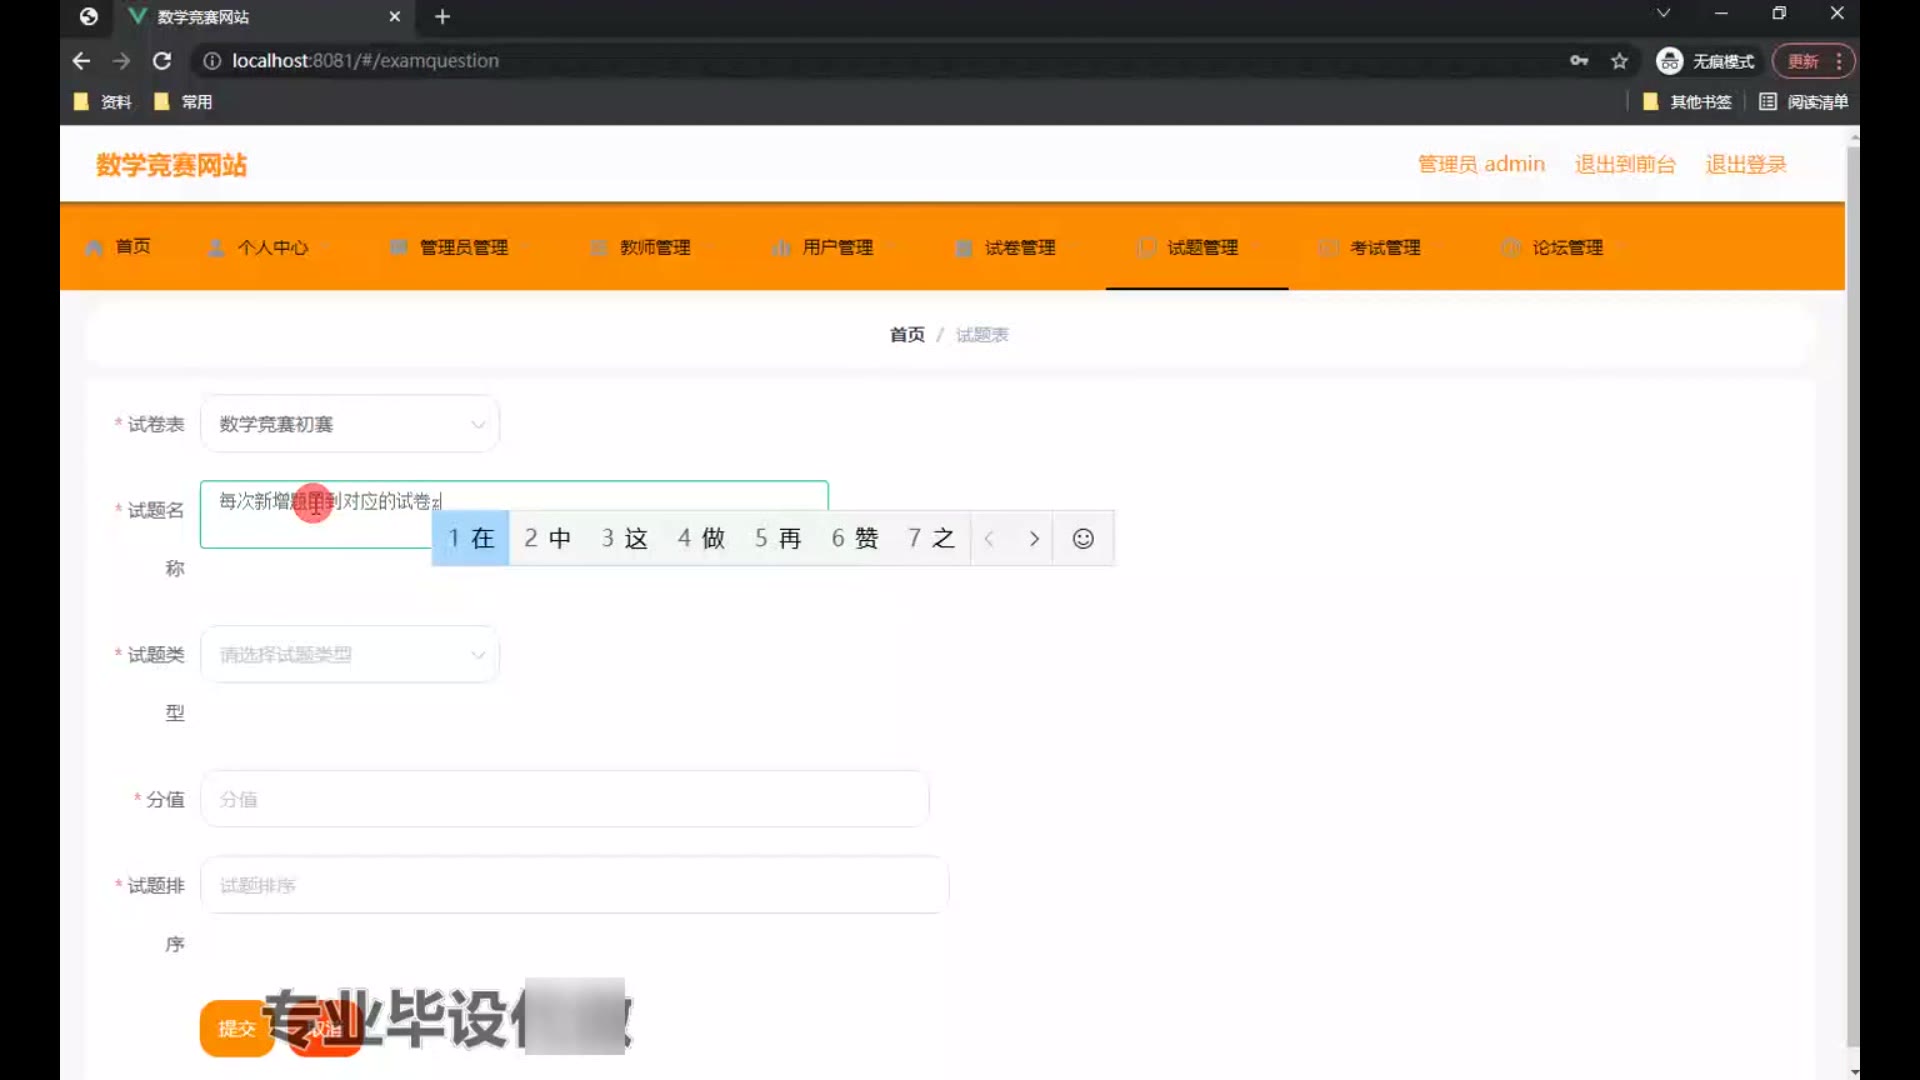Image resolution: width=1920 pixels, height=1080 pixels.
Task: Choose IME candidate 2 中
Action: [x=548, y=539]
